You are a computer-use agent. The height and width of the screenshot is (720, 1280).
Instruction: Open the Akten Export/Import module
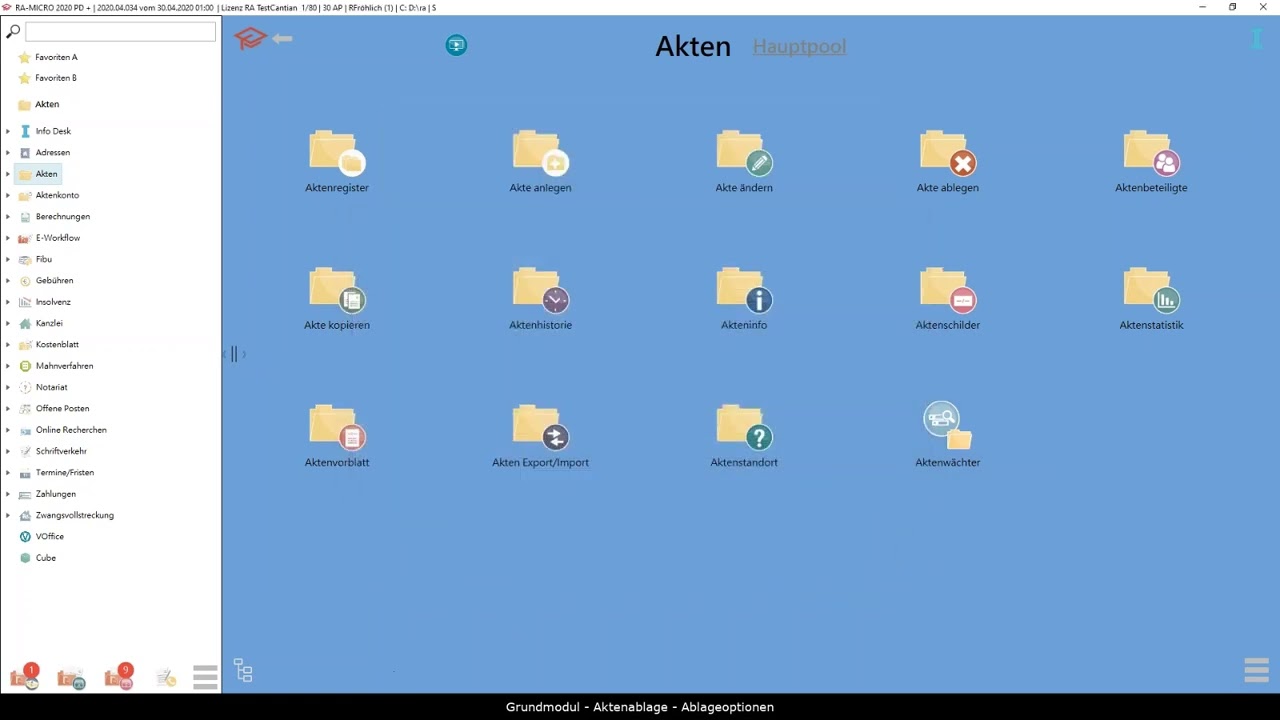(540, 435)
